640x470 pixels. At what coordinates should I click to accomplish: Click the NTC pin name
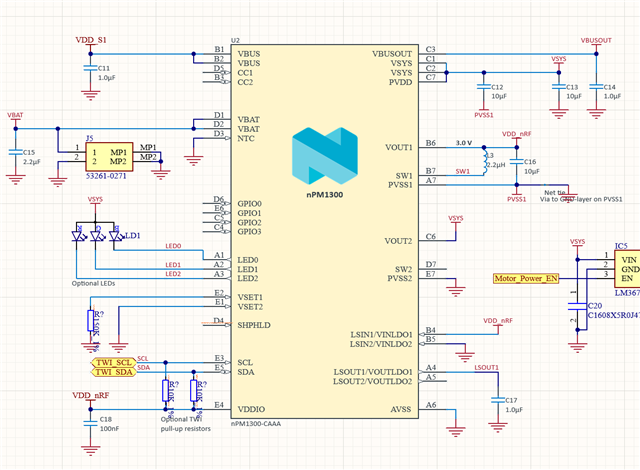point(246,138)
